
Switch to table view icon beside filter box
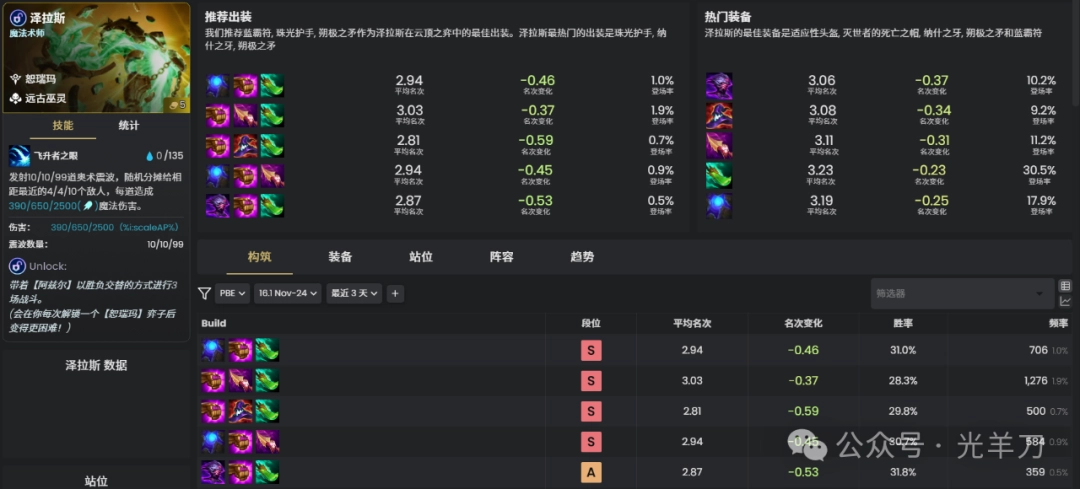(1065, 286)
